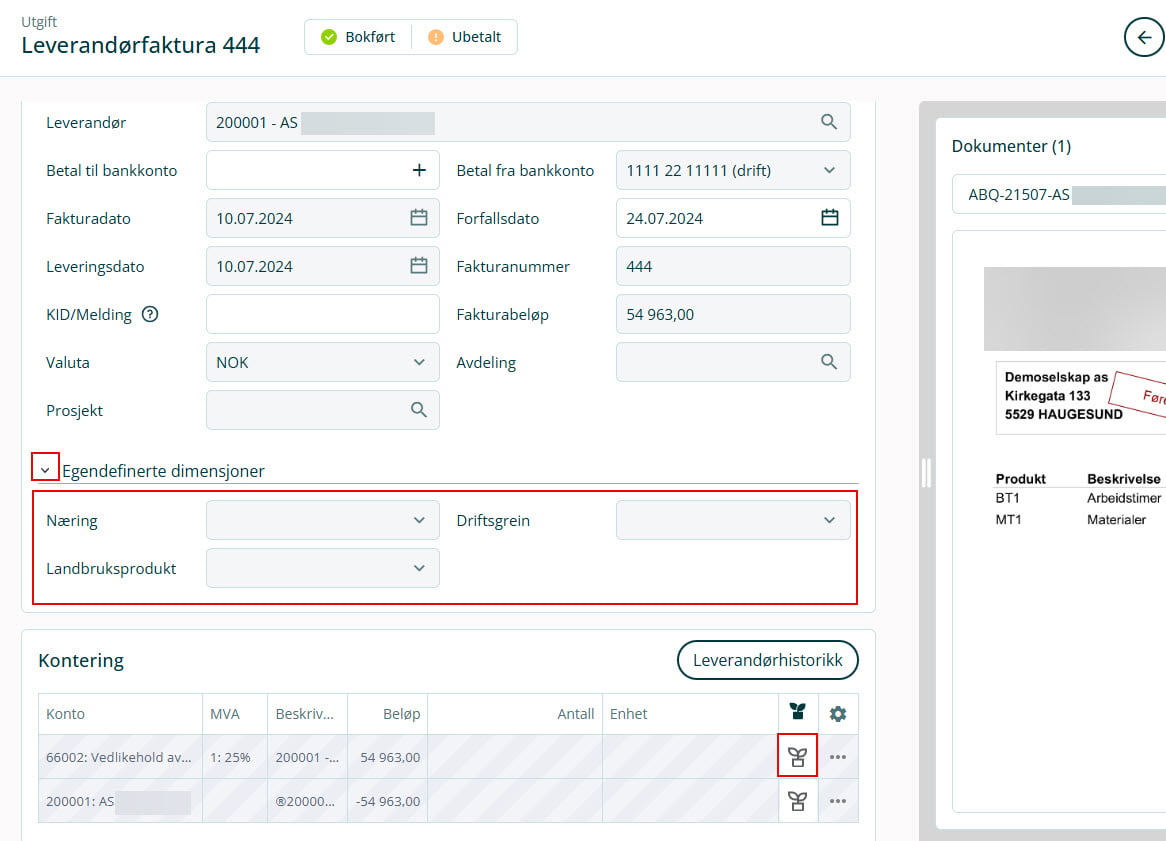Viewport: 1166px width, 841px height.
Task: Open the Fakturadato calendar picker
Action: tap(419, 218)
